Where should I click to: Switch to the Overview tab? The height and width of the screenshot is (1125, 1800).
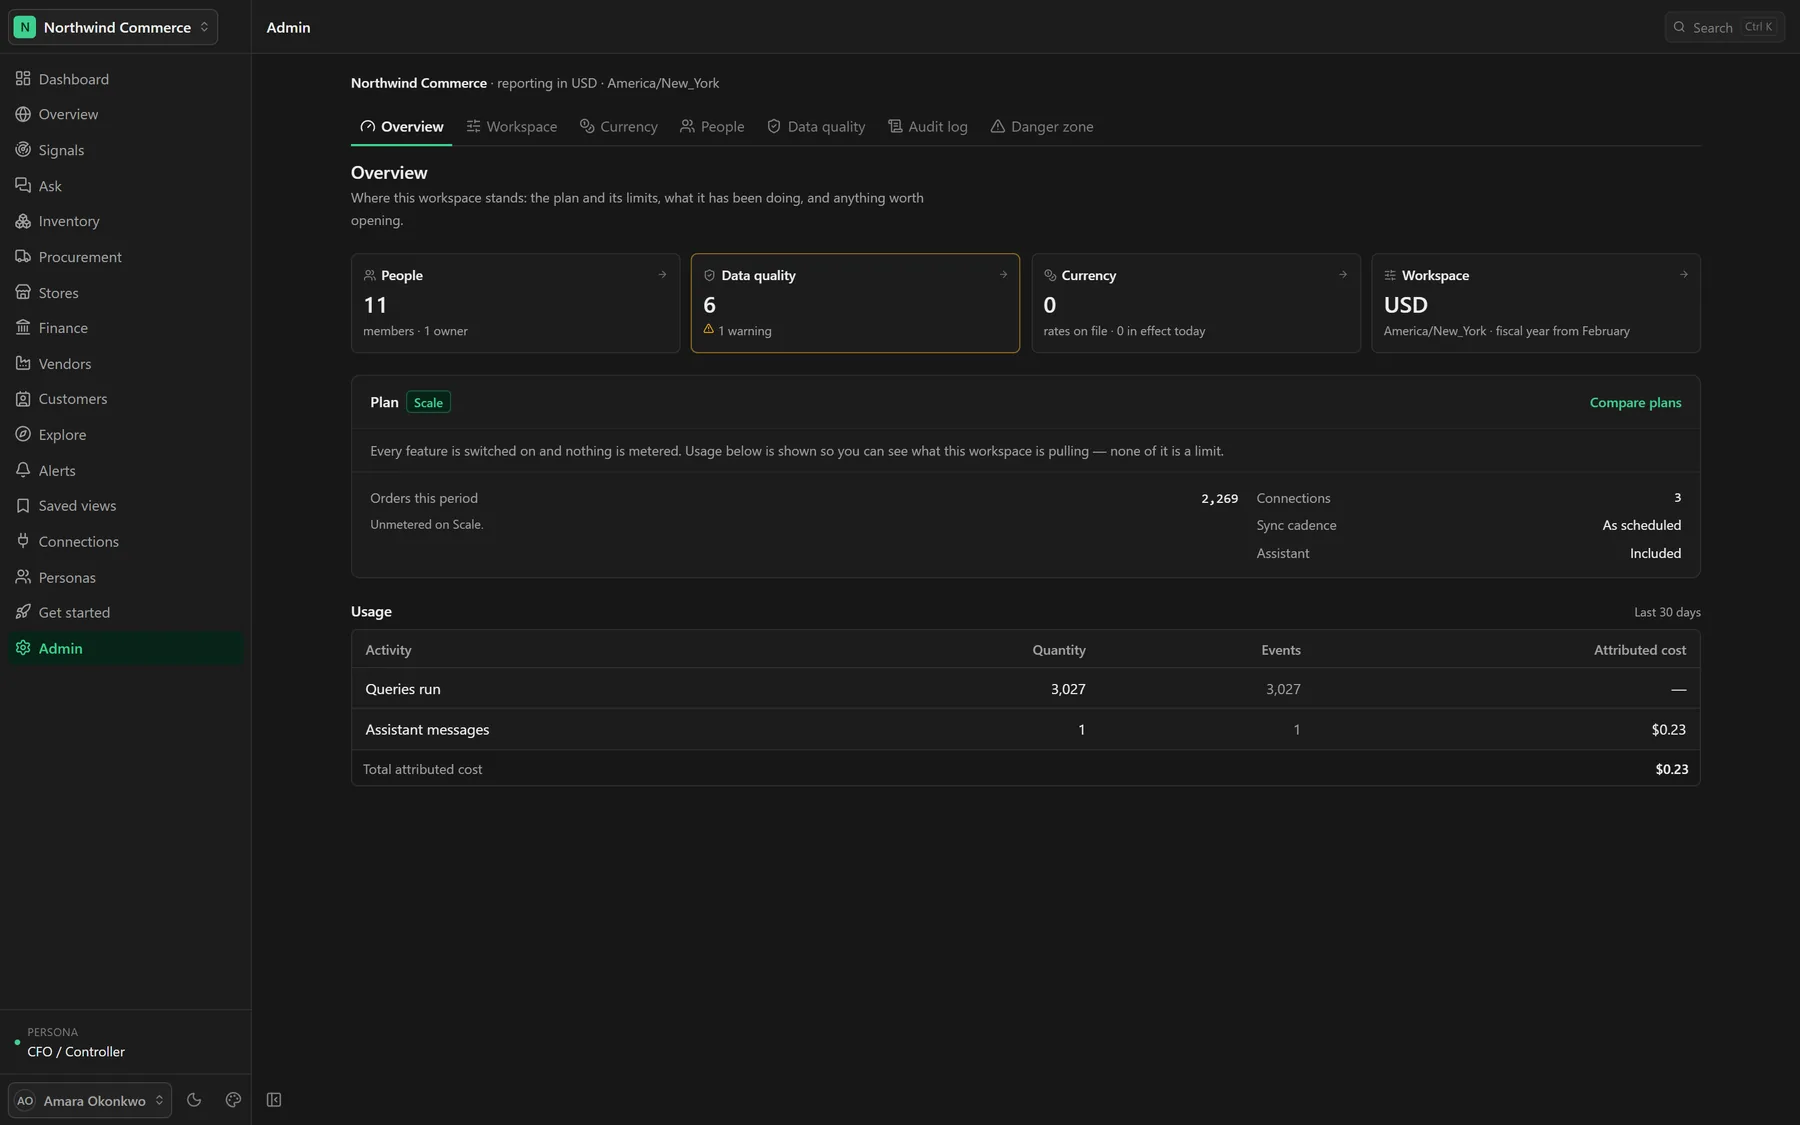401,126
